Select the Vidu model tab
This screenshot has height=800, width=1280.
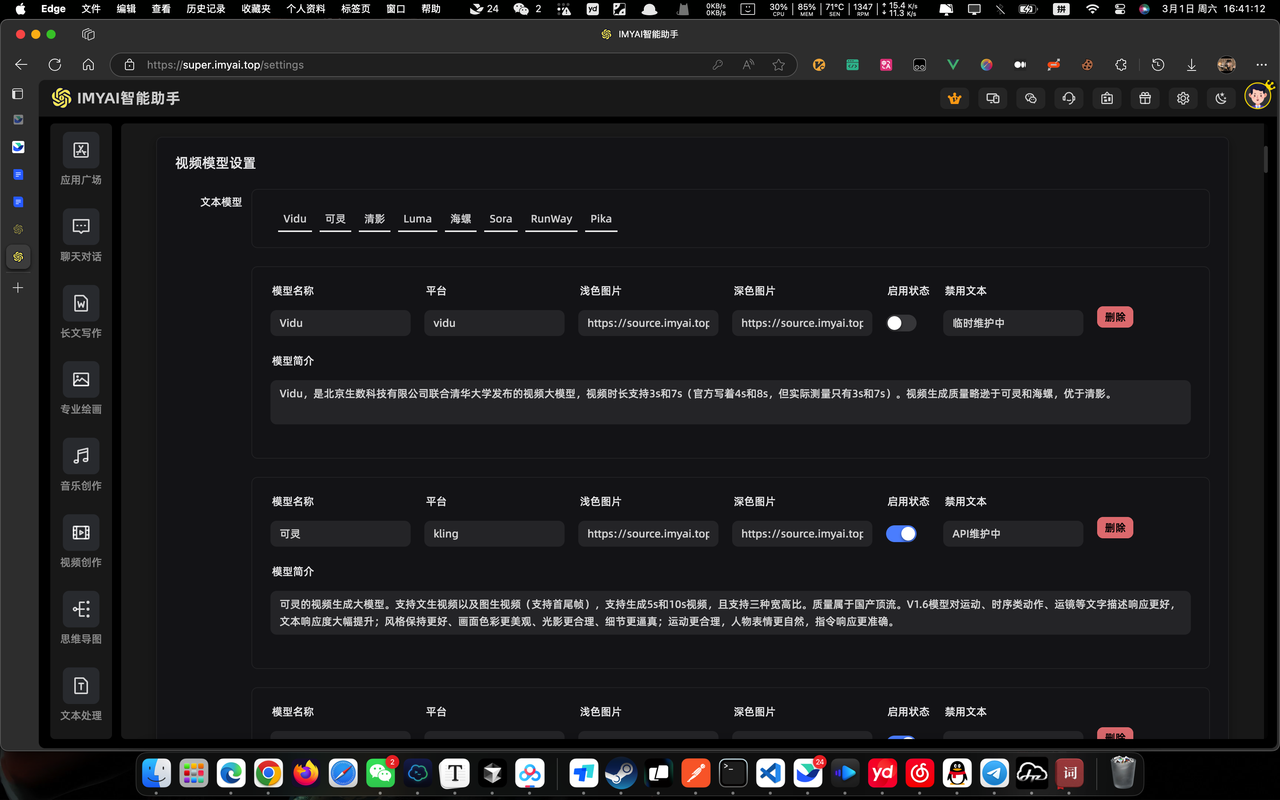click(295, 219)
